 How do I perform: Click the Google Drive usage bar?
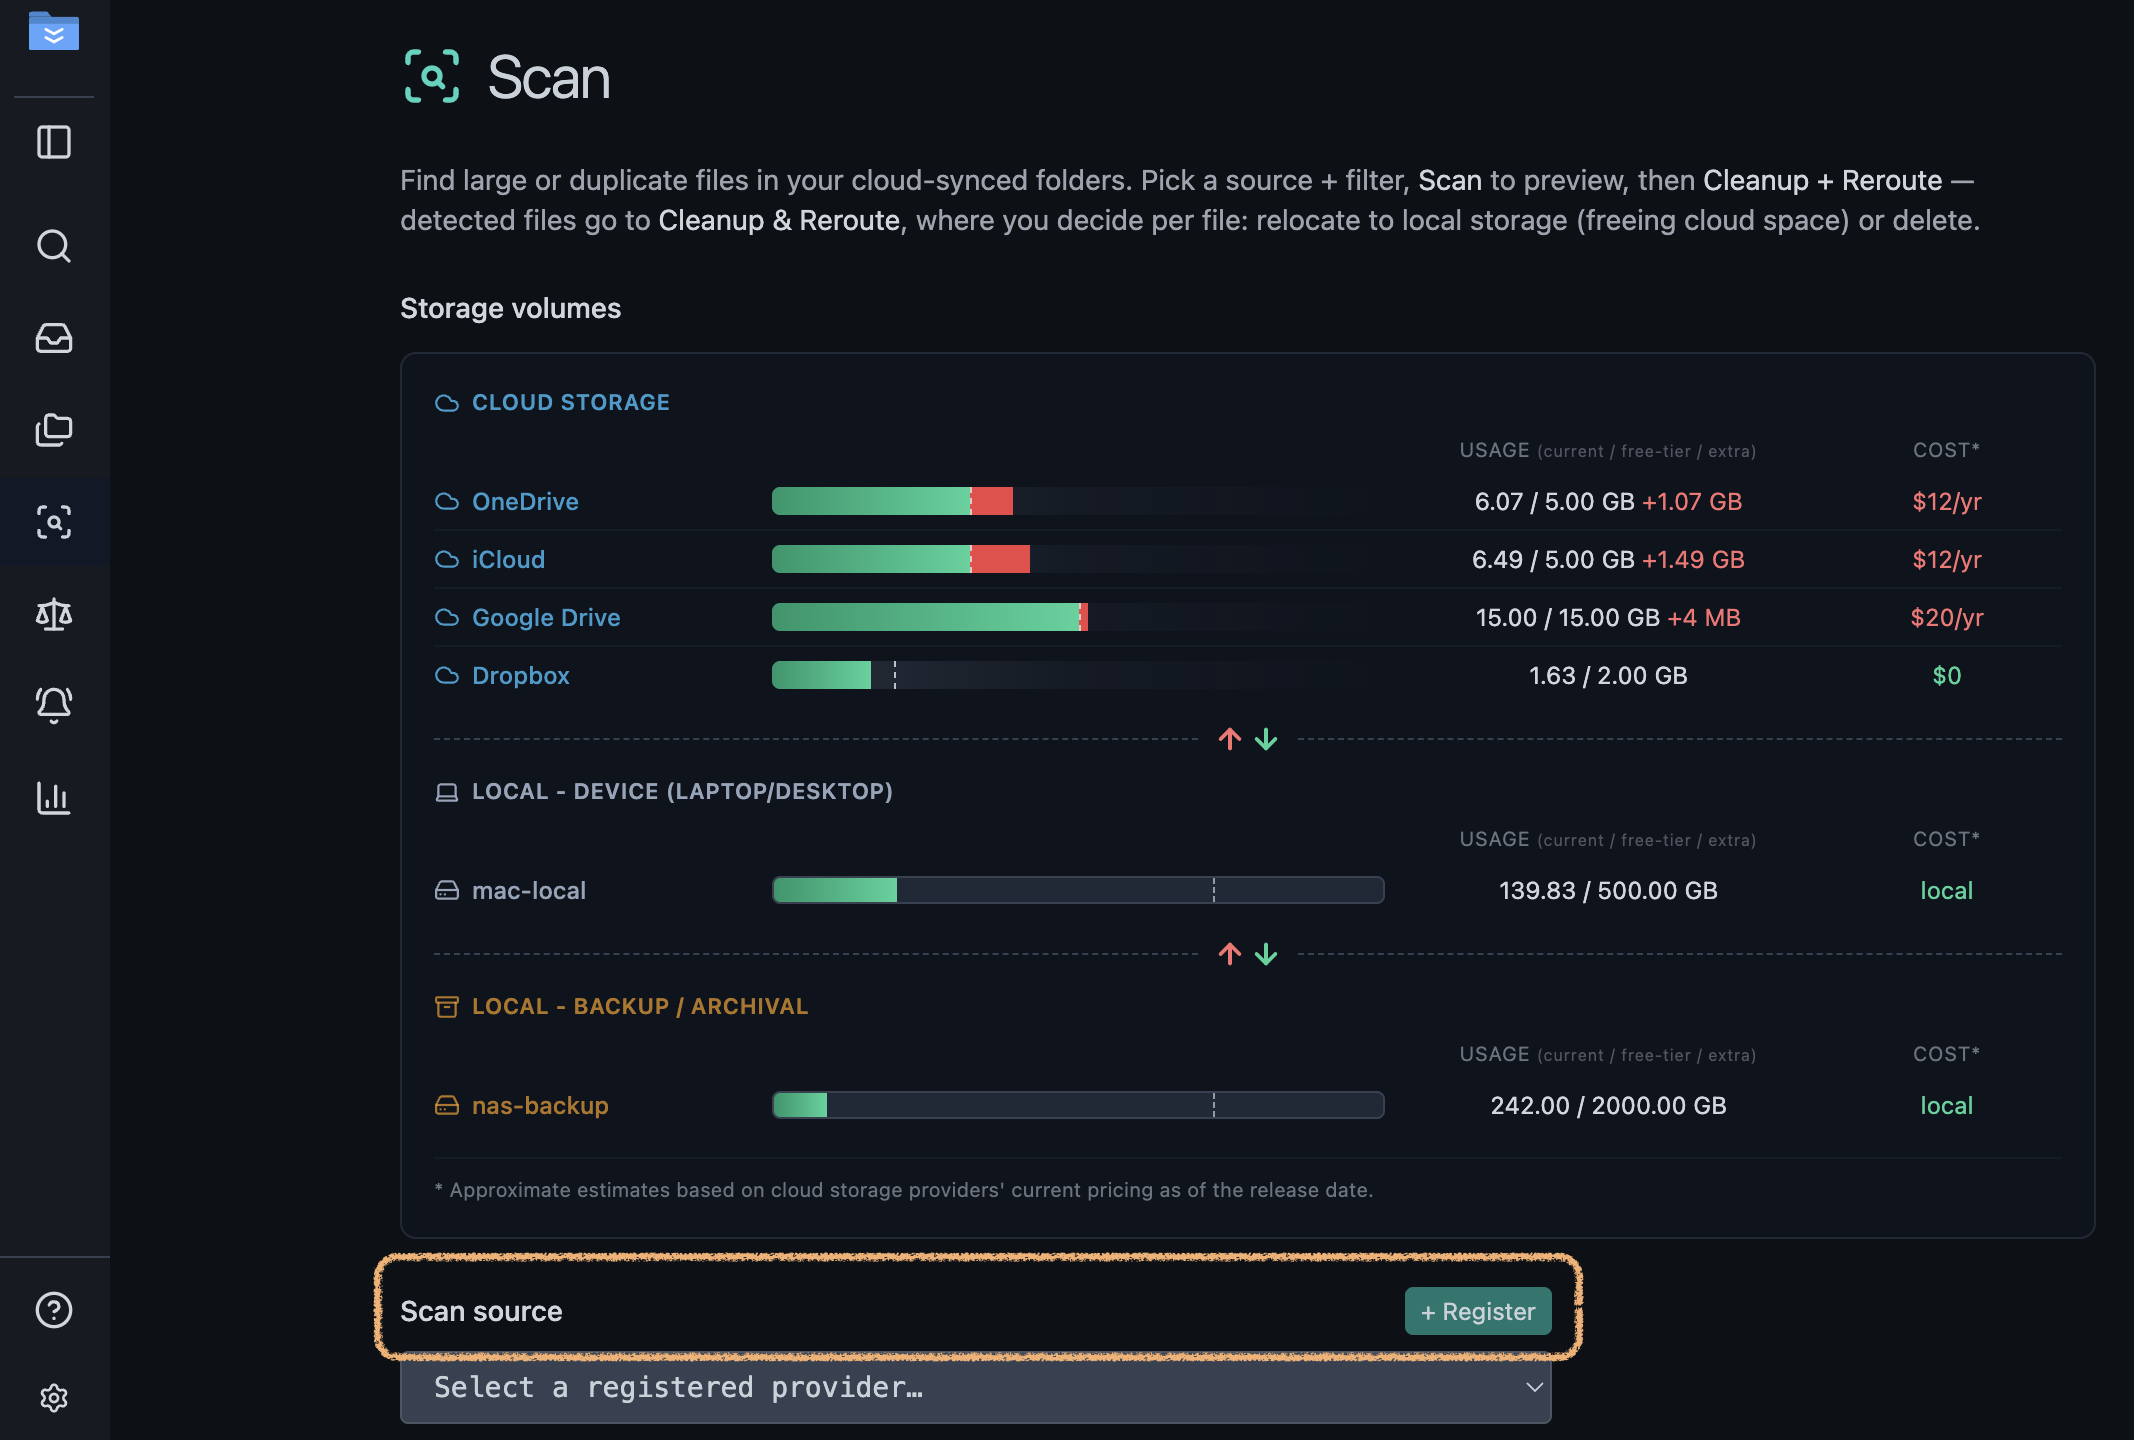pyautogui.click(x=1077, y=618)
